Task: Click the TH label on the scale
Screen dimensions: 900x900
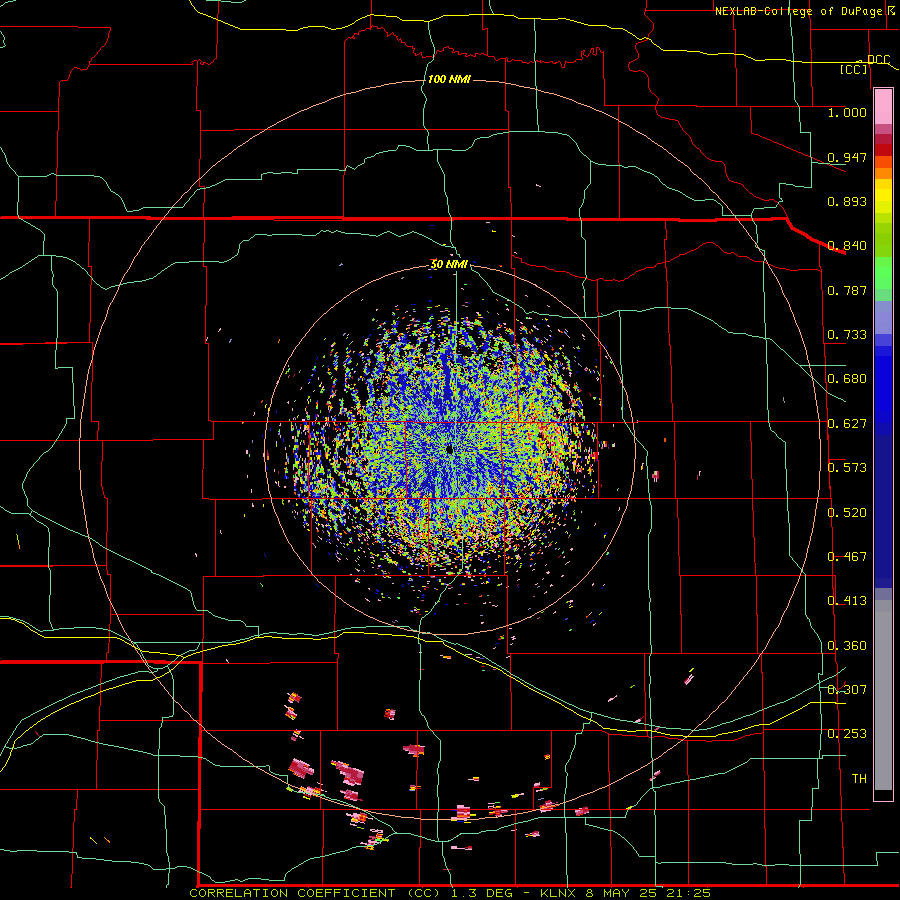Action: 859,778
